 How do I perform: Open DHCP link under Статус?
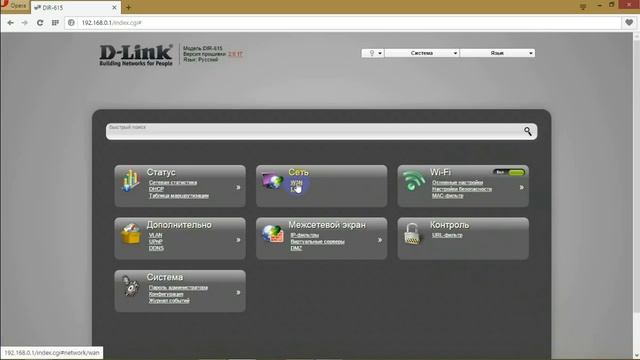(x=156, y=189)
